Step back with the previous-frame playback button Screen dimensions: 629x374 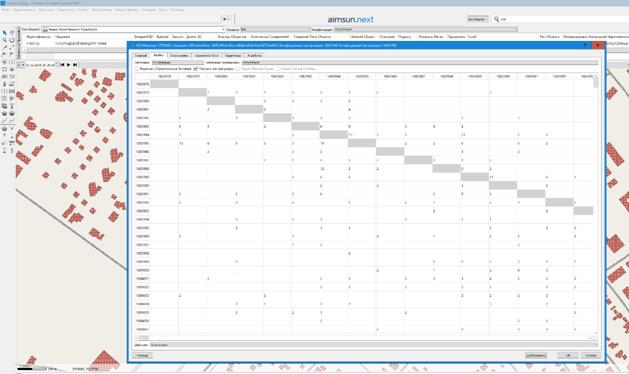(x=62, y=65)
